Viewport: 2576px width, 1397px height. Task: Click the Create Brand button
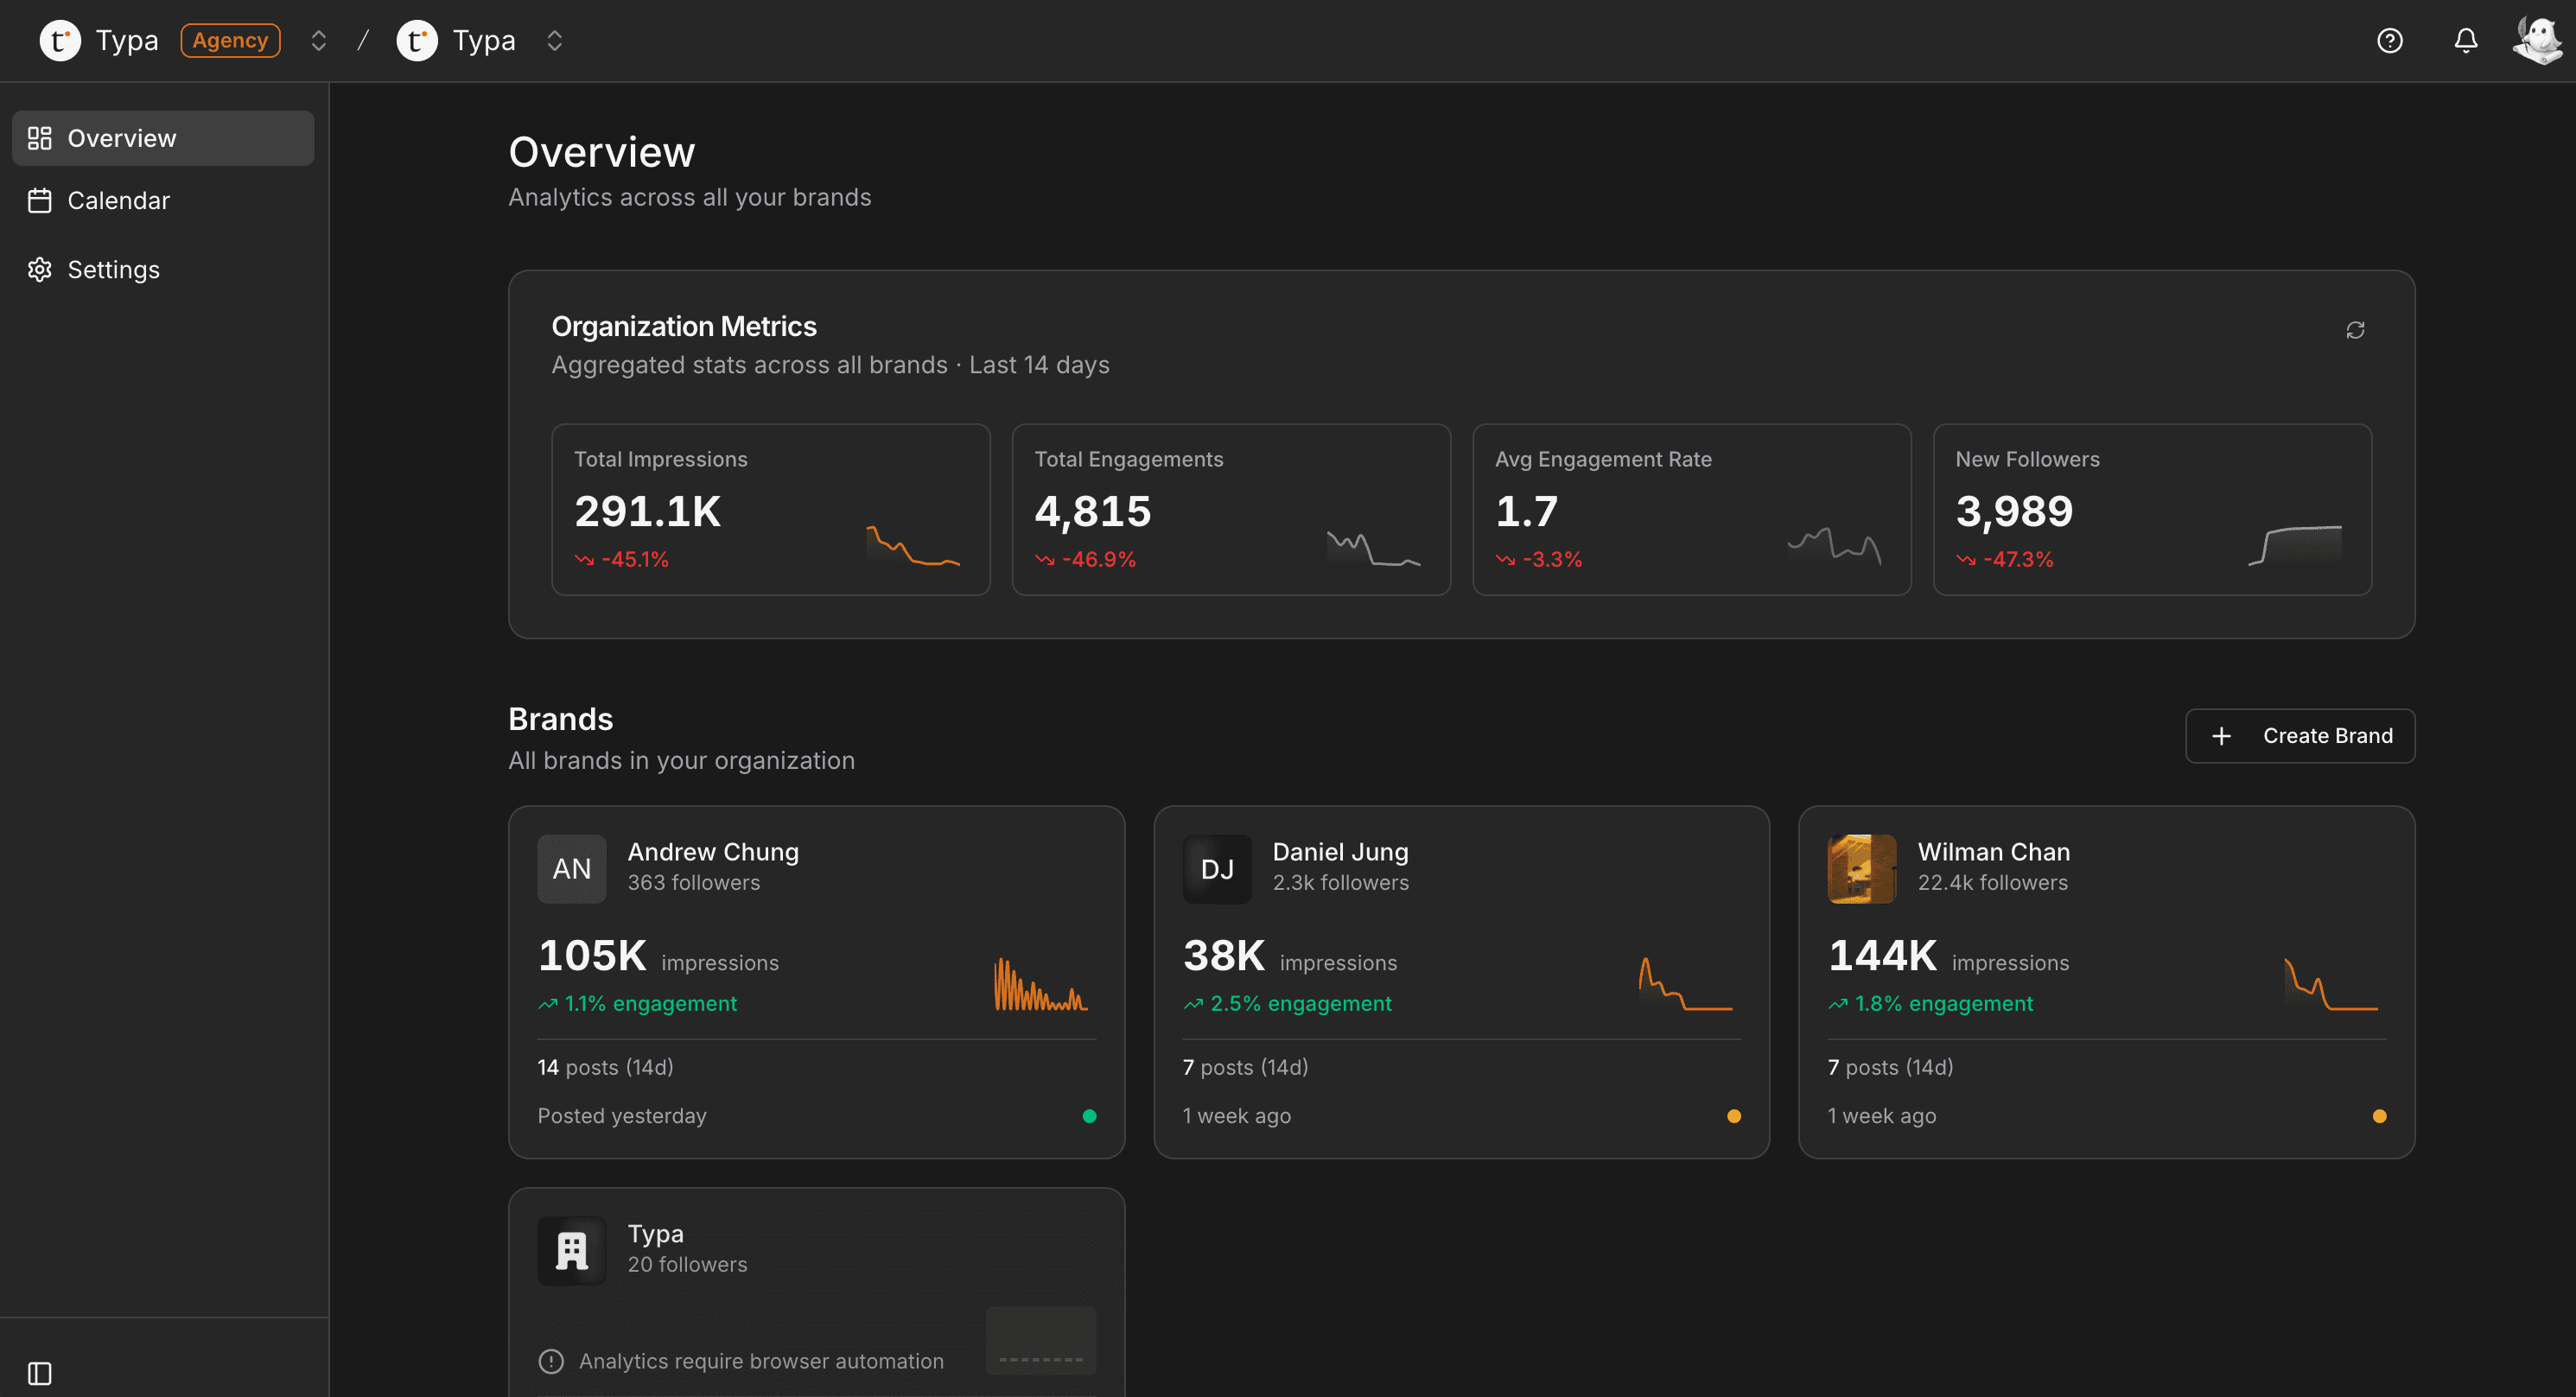point(2299,735)
